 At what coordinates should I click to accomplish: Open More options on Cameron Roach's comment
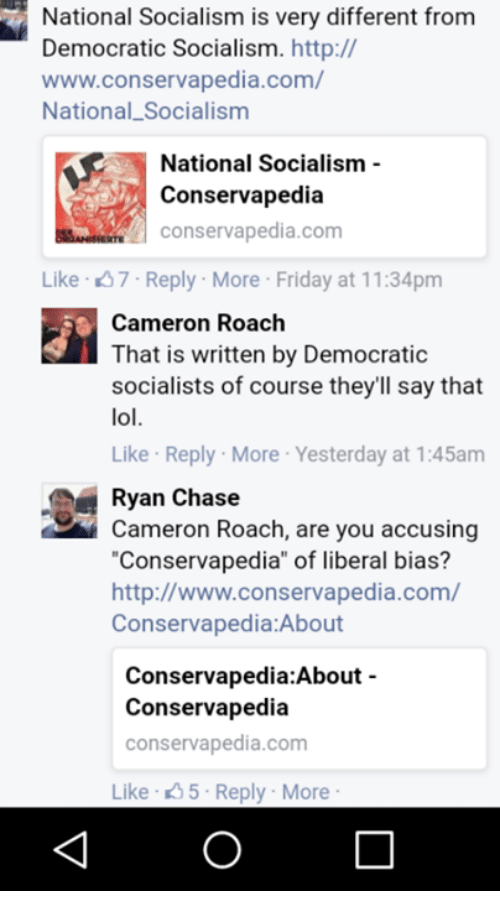255,454
